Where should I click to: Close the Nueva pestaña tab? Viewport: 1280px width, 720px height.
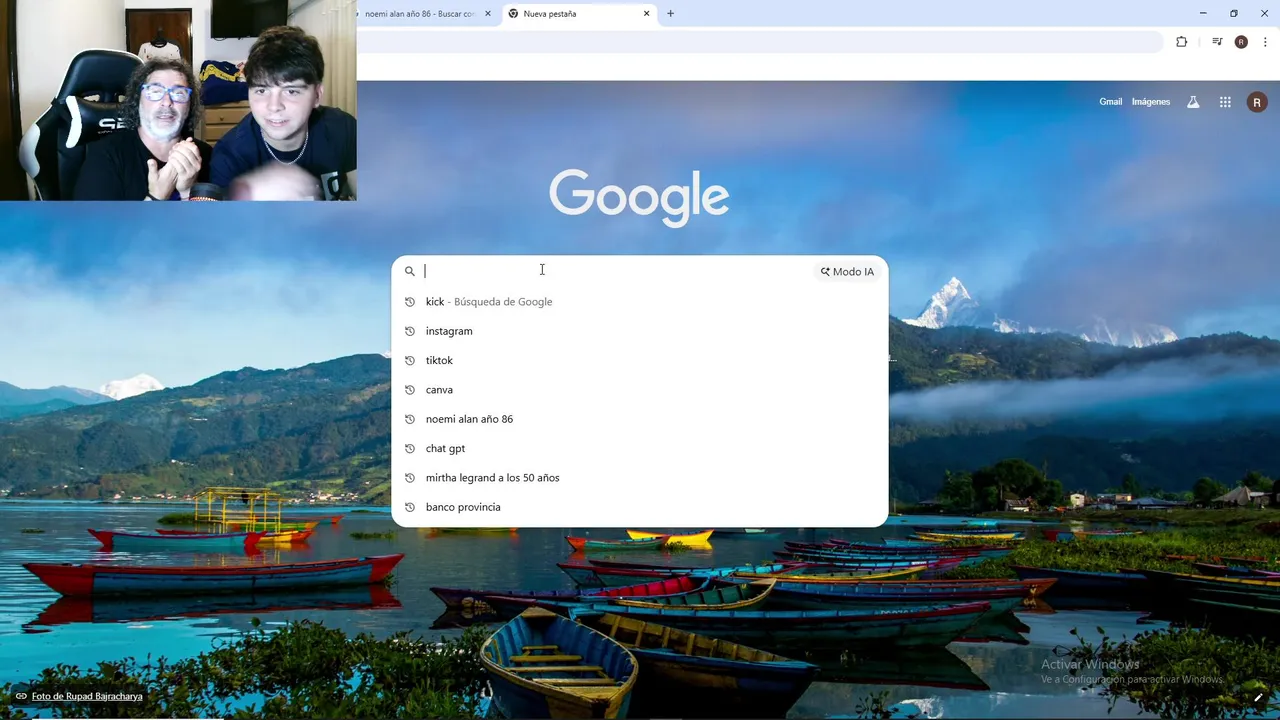[x=646, y=14]
